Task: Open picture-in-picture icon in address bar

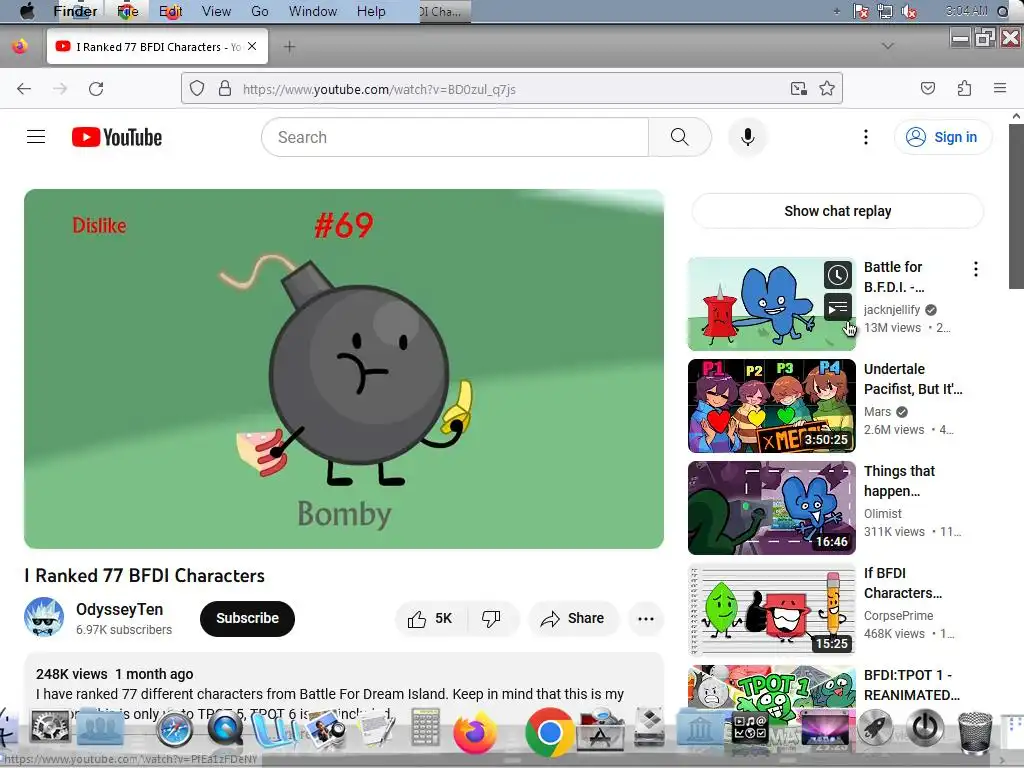Action: point(798,88)
